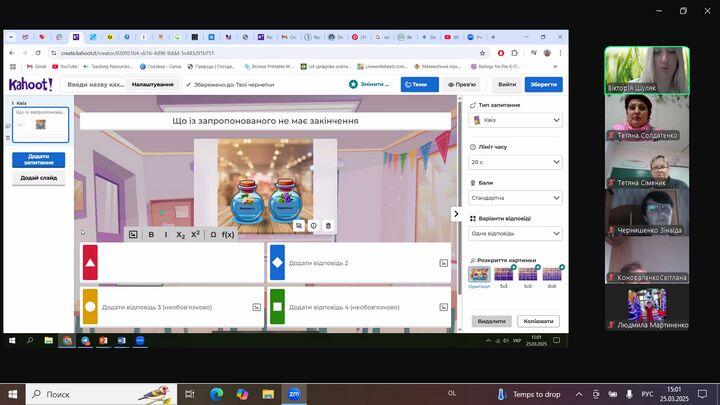720x405 pixels.
Task: Bookmark this page with the star icon
Action: pos(482,53)
